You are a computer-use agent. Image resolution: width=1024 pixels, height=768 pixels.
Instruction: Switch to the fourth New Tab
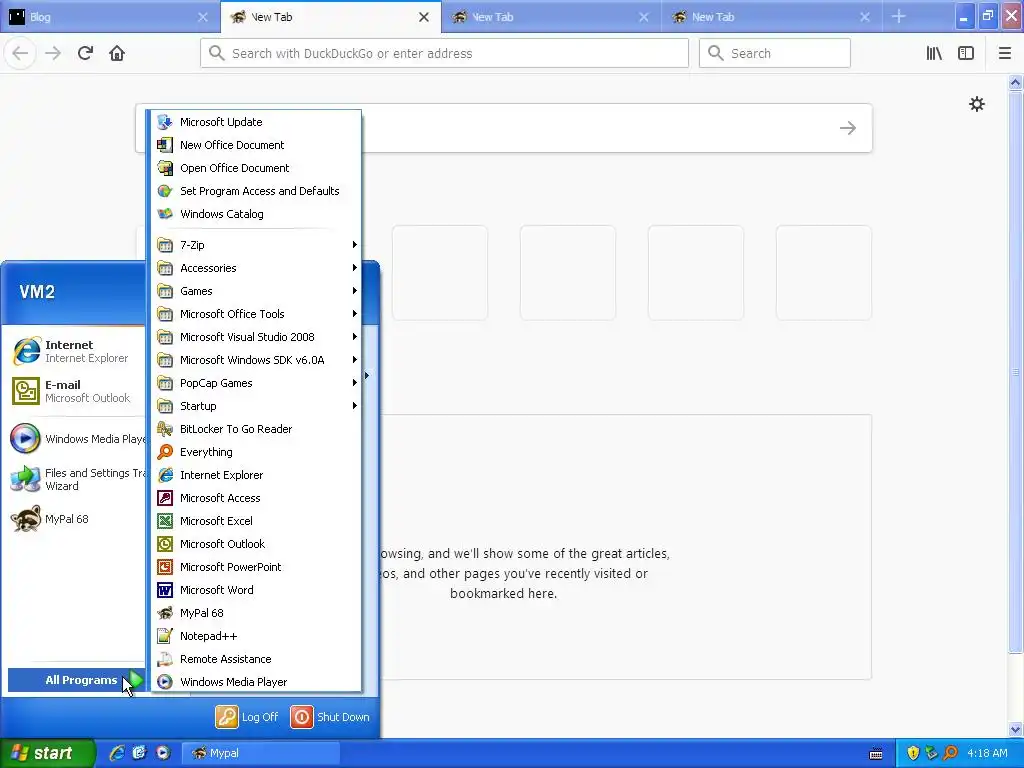[x=773, y=17]
